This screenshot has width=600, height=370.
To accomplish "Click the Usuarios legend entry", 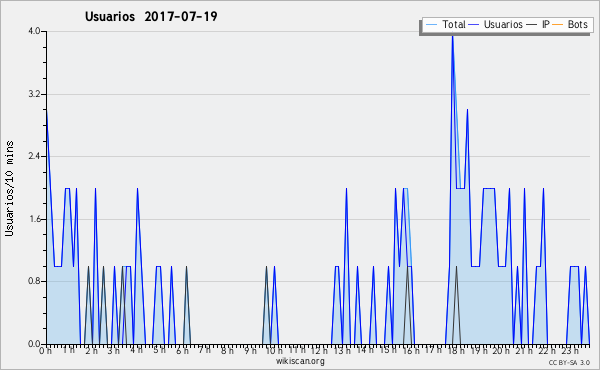I will tap(496, 24).
